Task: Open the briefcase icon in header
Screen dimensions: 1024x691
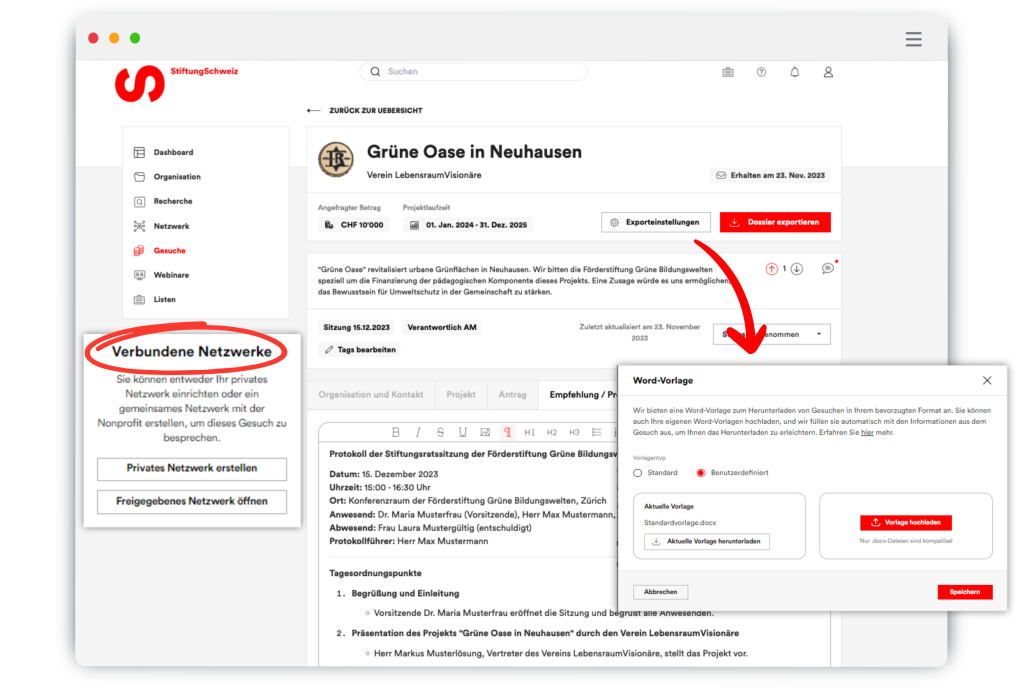Action: [728, 72]
